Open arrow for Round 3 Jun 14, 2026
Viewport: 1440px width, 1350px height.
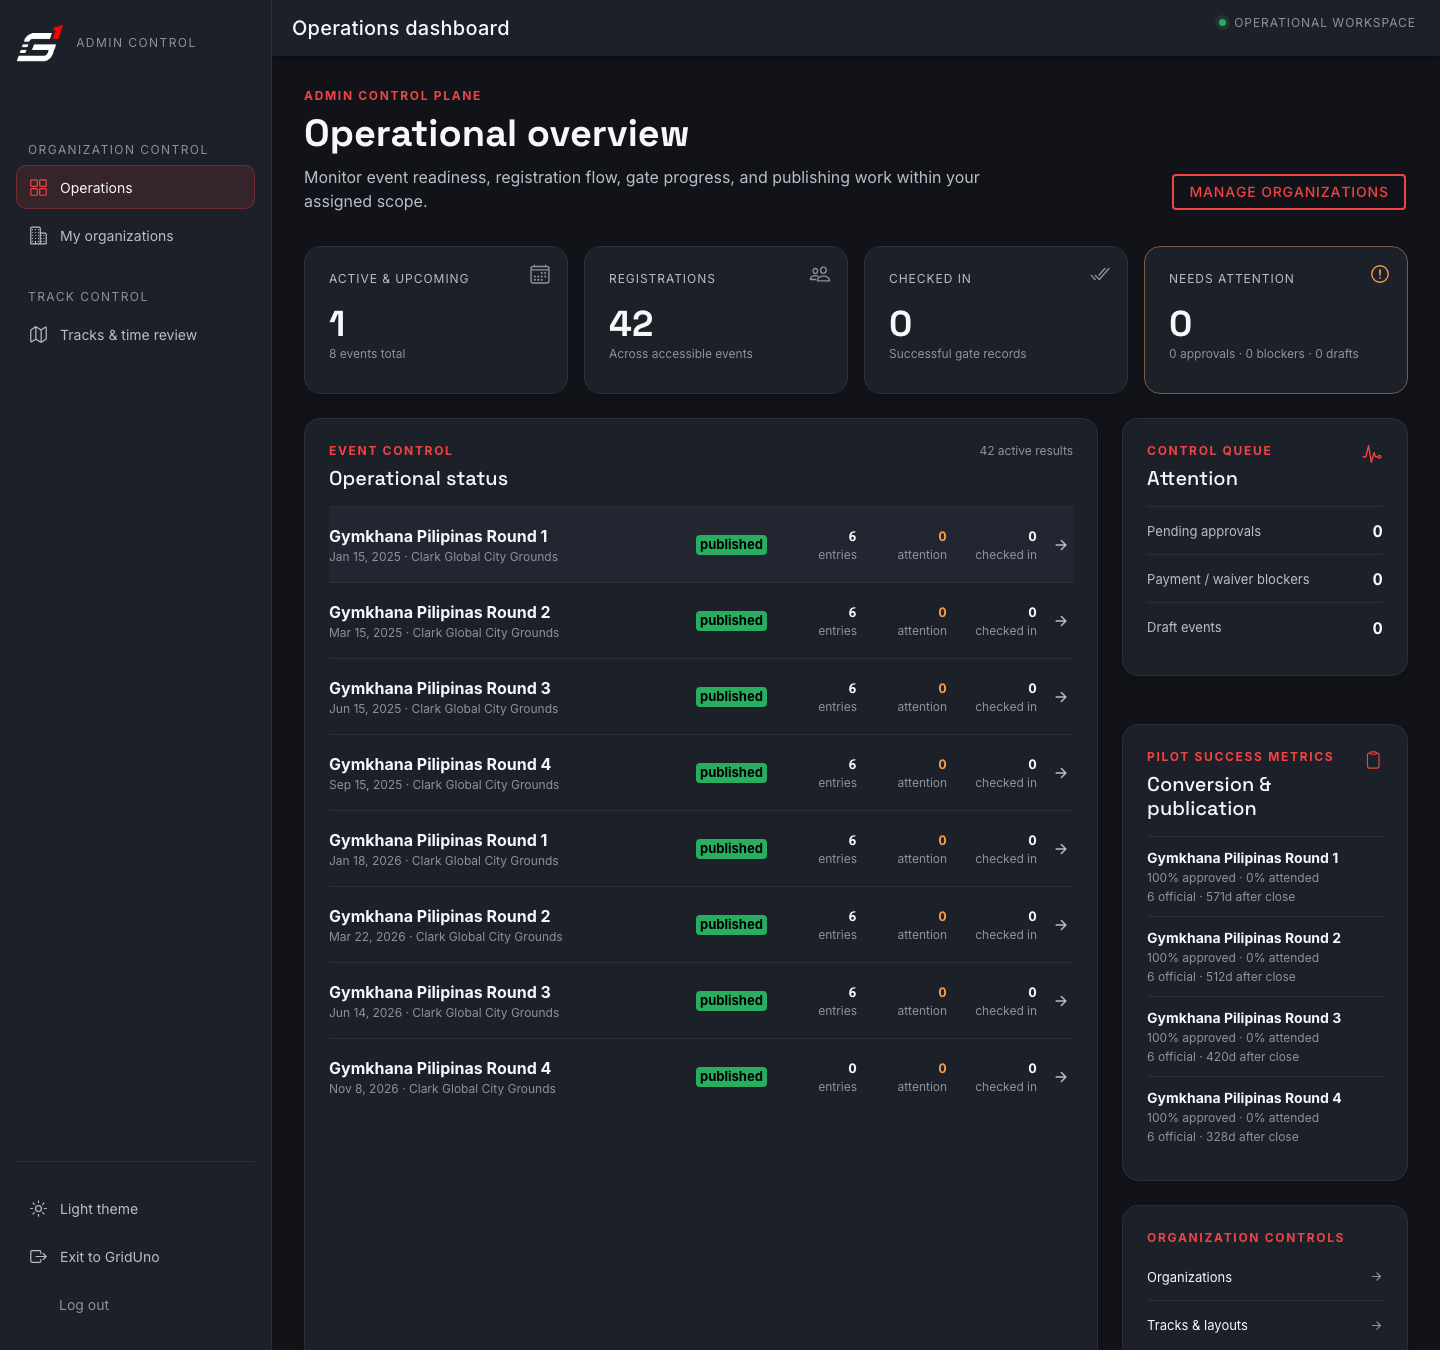click(1061, 1001)
